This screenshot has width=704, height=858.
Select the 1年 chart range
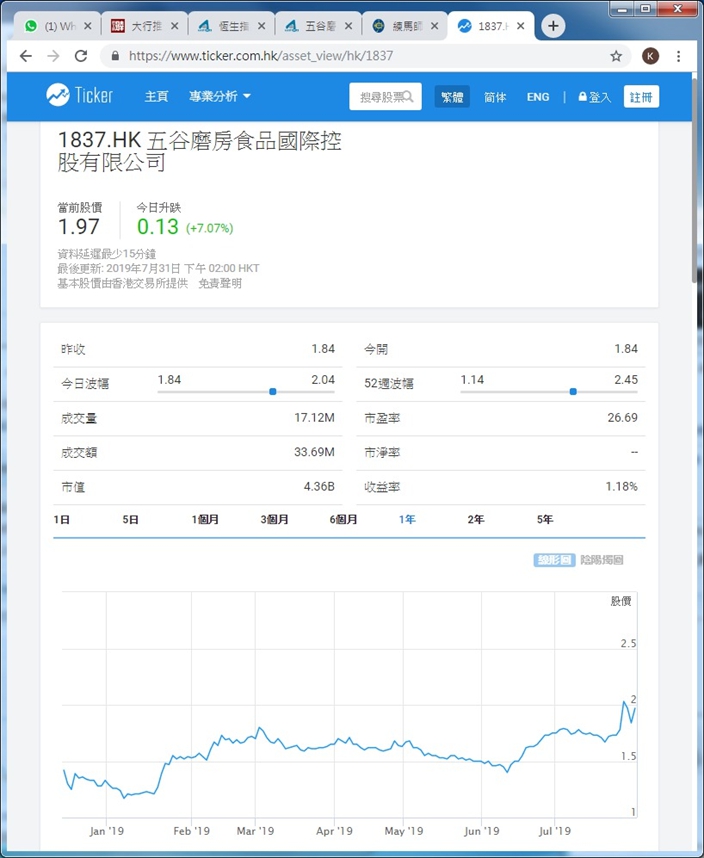click(x=407, y=519)
